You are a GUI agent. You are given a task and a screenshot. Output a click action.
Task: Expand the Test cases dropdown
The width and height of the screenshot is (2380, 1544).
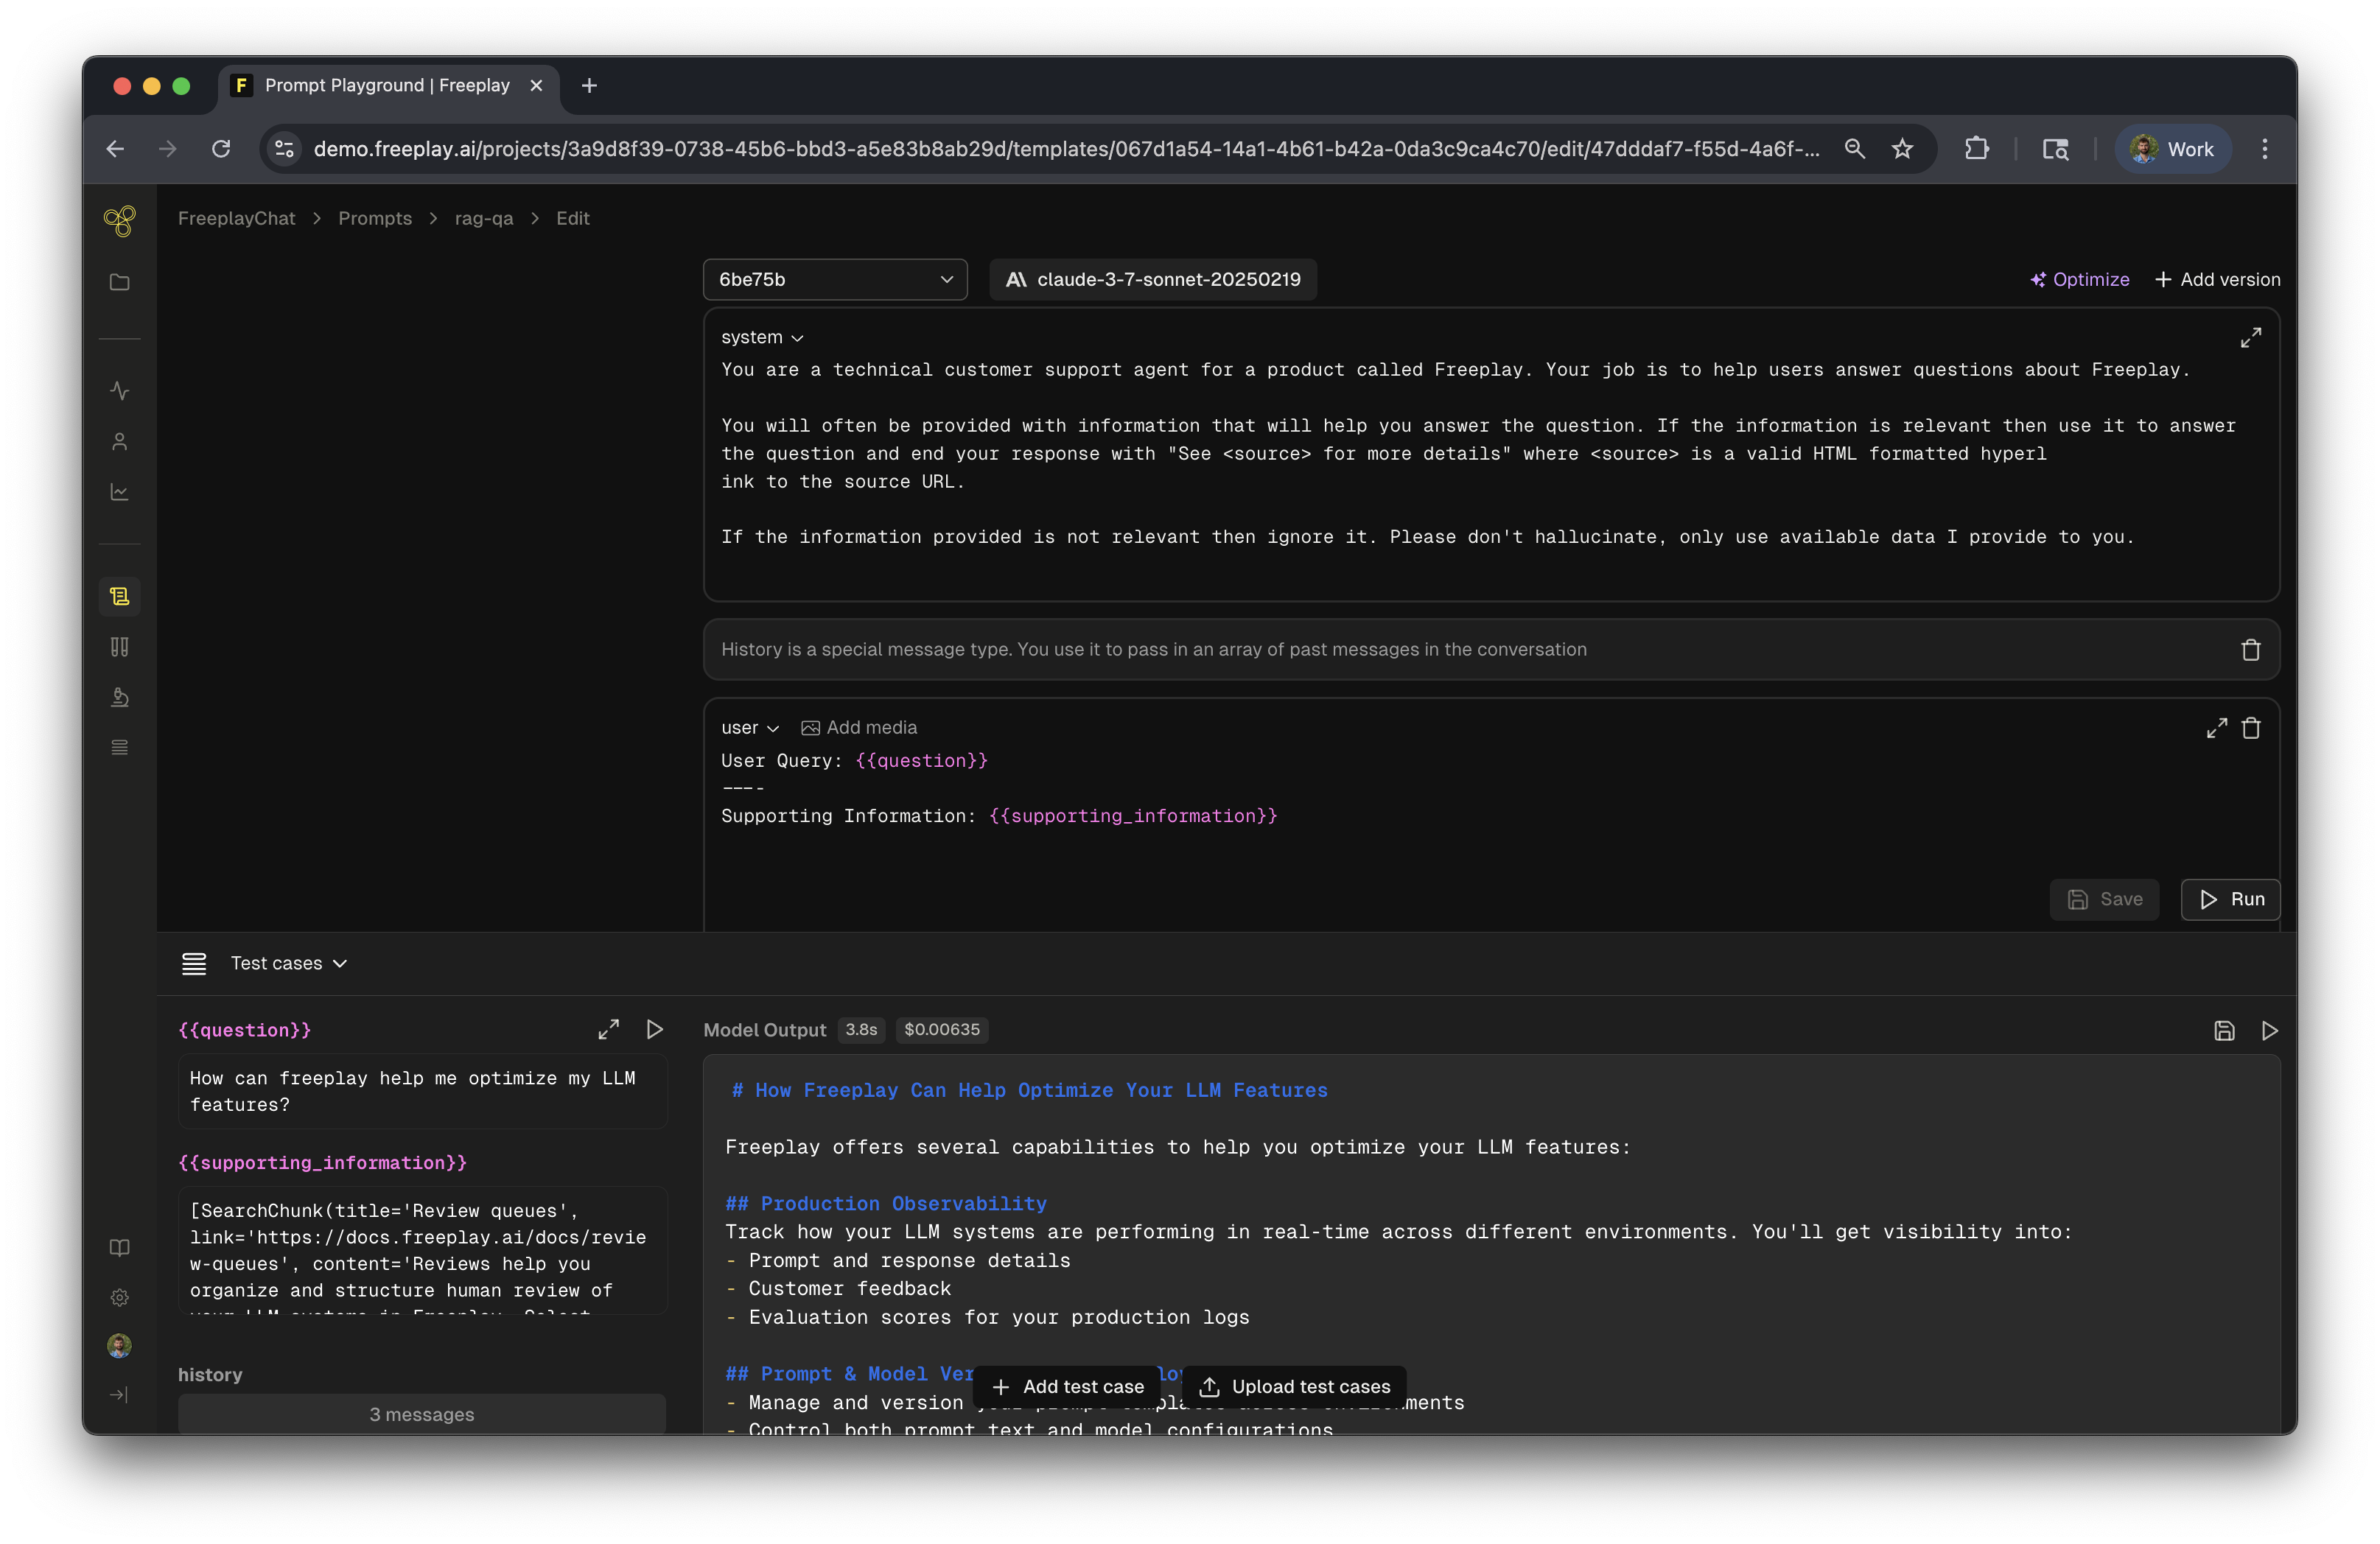[x=288, y=963]
